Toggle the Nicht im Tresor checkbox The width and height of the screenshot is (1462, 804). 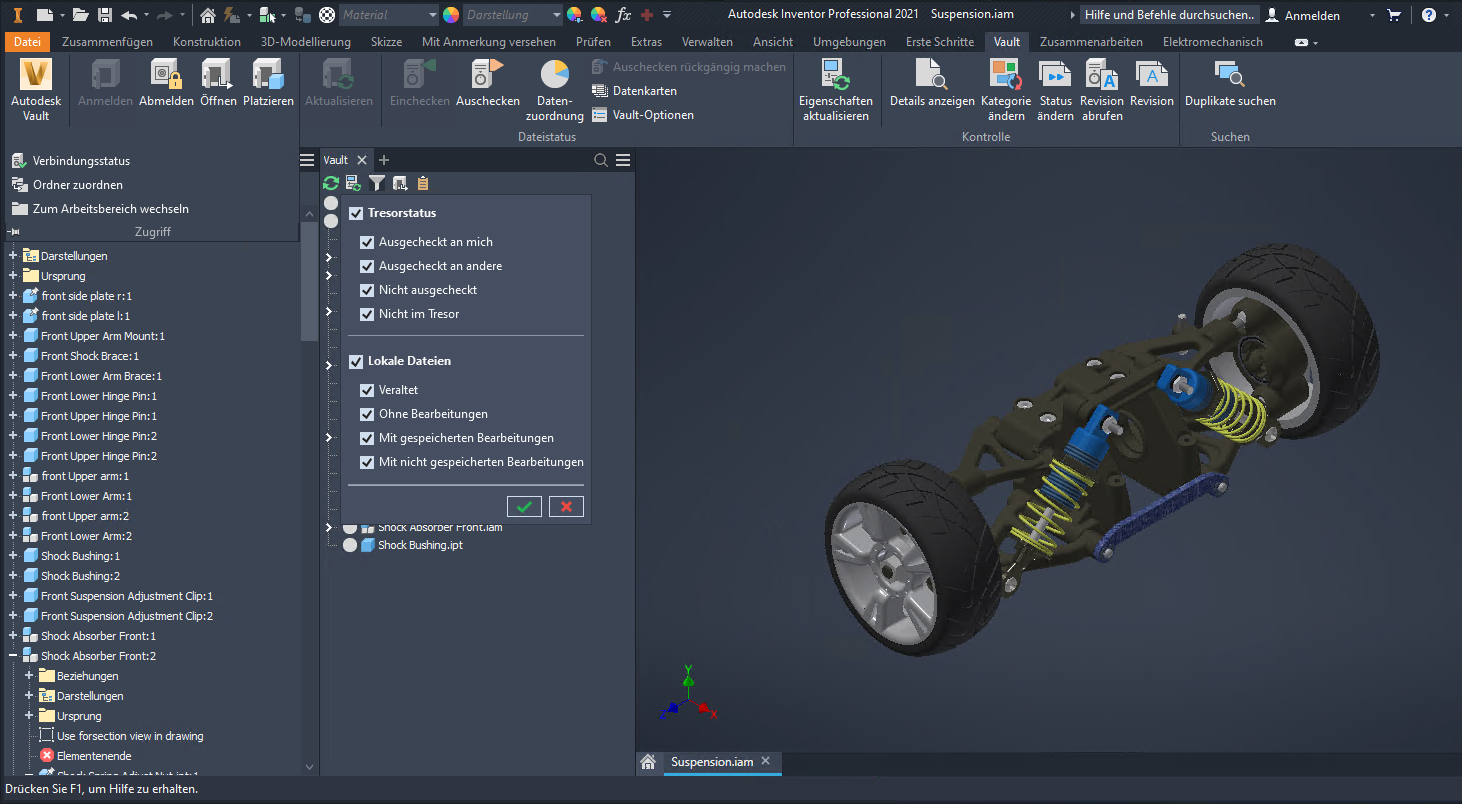tap(367, 314)
